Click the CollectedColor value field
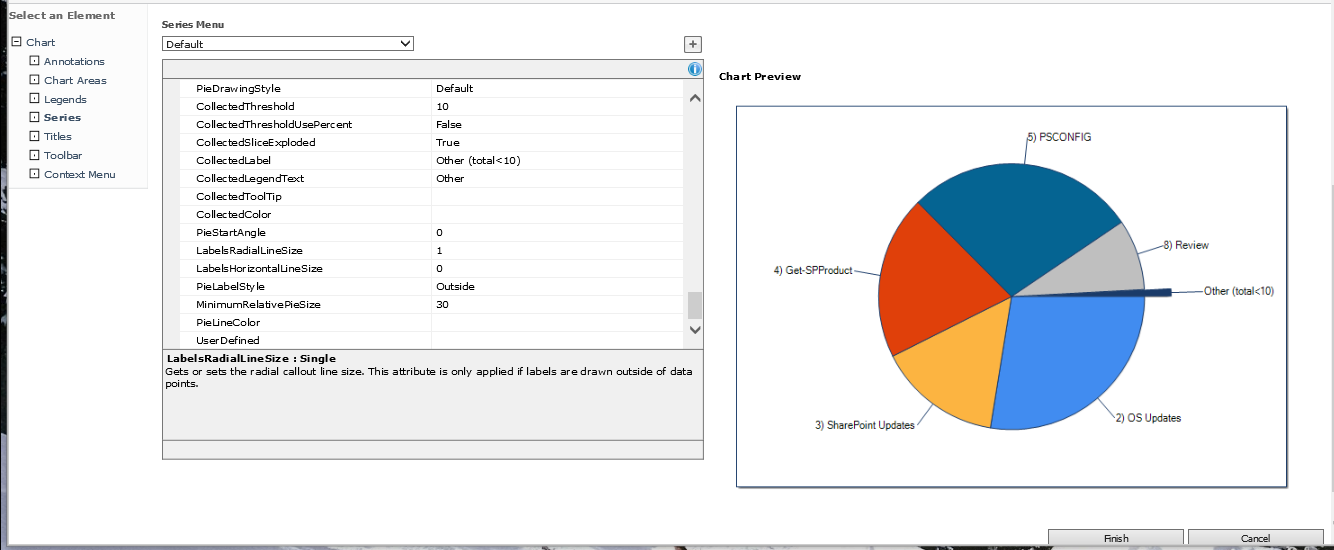The image size is (1334, 550). pyautogui.click(x=557, y=214)
